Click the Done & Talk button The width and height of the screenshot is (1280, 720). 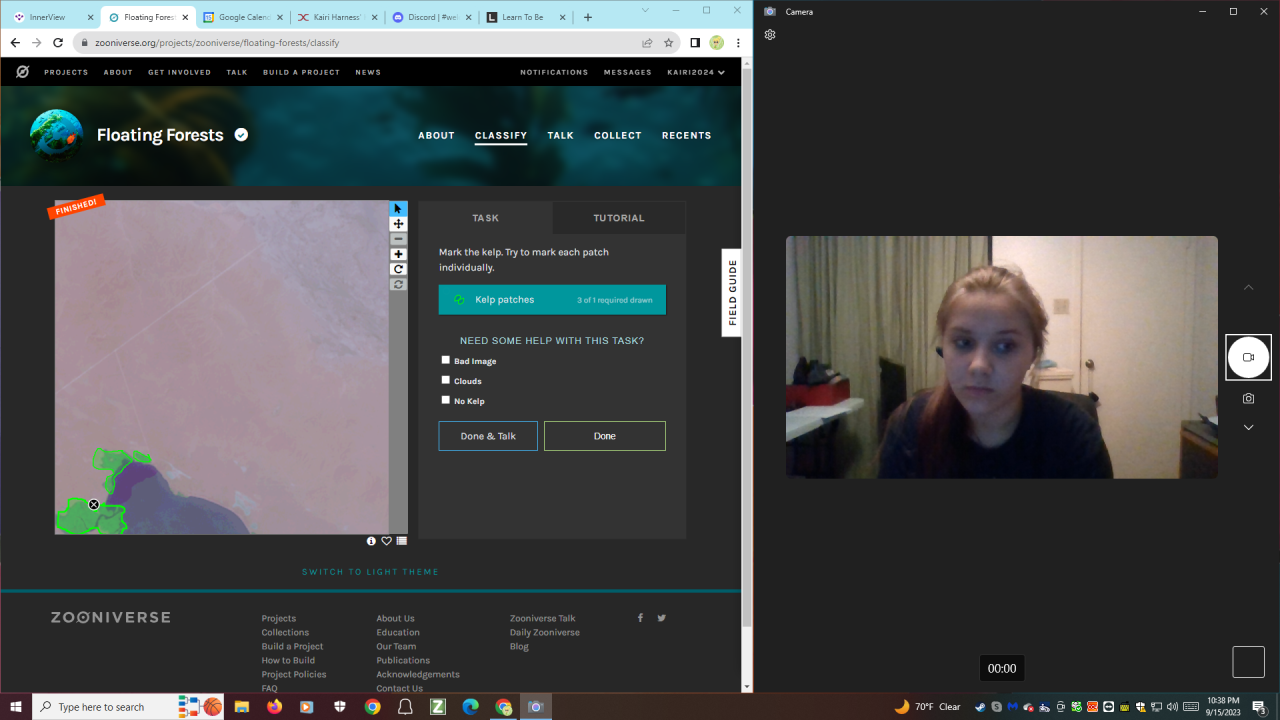coord(488,436)
